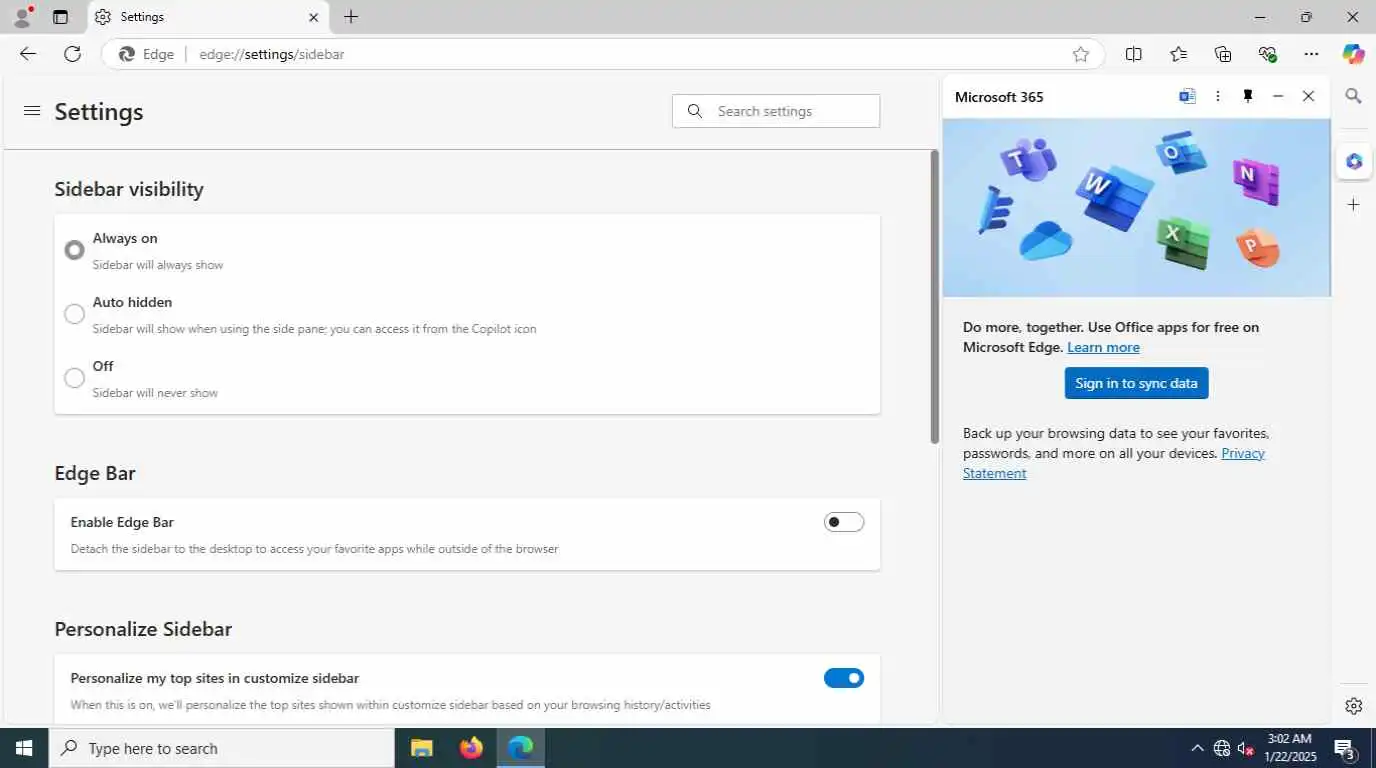Toggle Enable Edge Bar switch
Viewport: 1376px width, 768px height.
pos(844,522)
